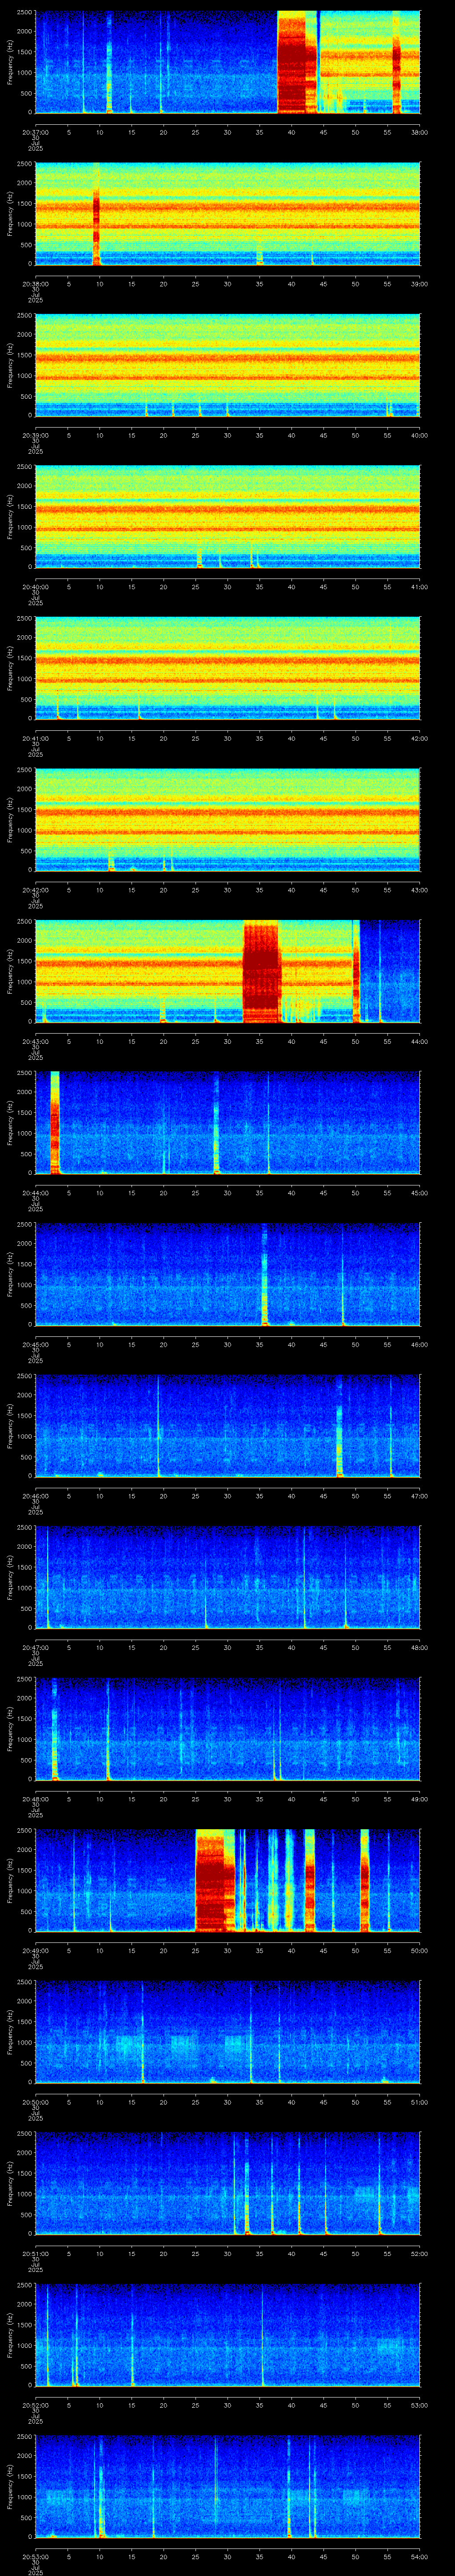Screen dimensions: 455x2576
Task: Select the "20:49:00" time label
Action: pos(35,1950)
